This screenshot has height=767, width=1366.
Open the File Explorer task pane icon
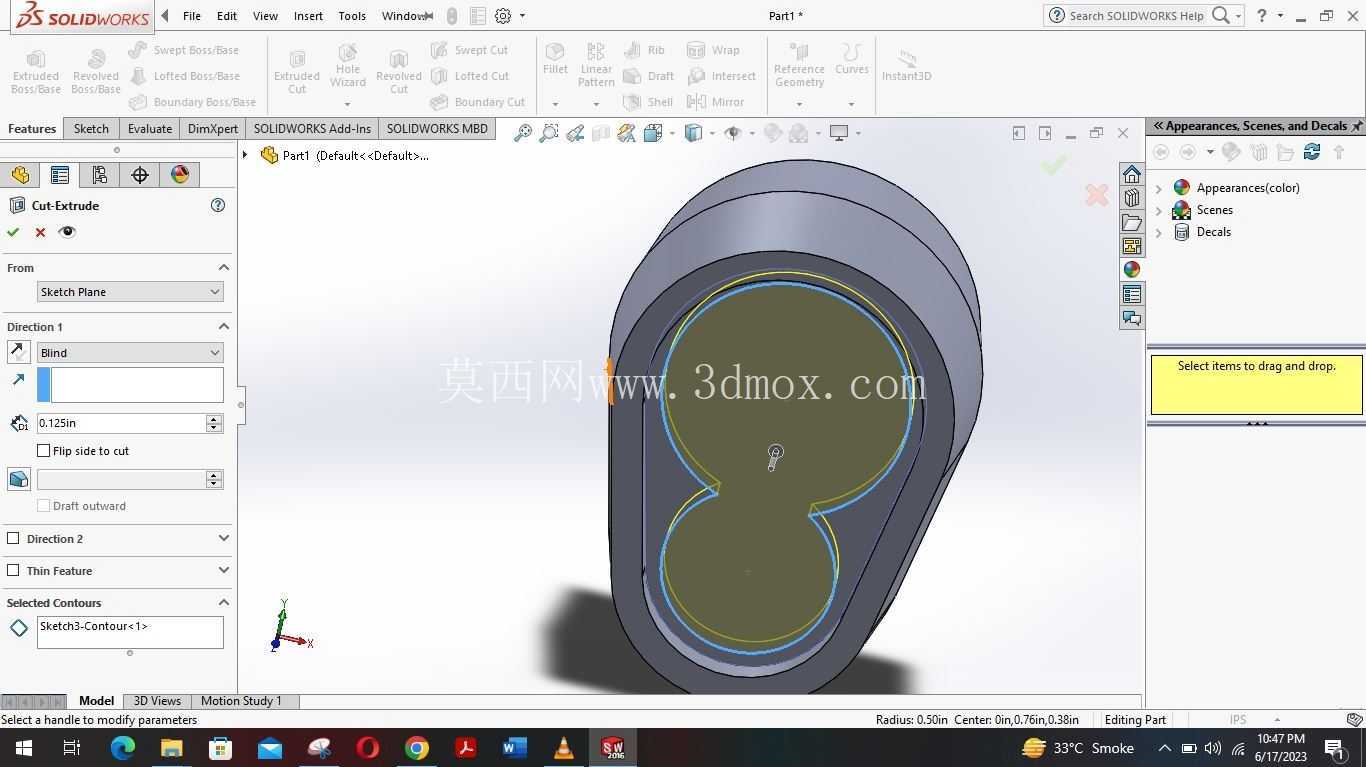(x=1131, y=222)
